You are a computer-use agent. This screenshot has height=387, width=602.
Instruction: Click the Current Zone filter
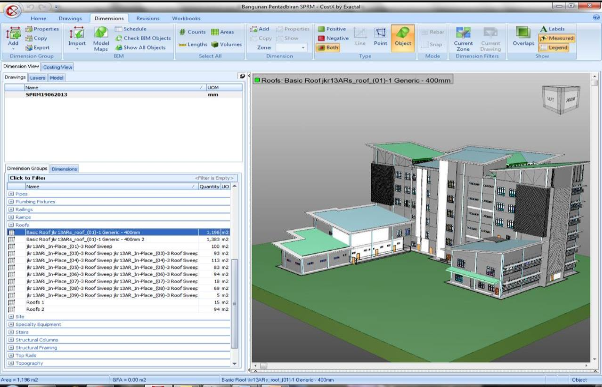(x=463, y=38)
